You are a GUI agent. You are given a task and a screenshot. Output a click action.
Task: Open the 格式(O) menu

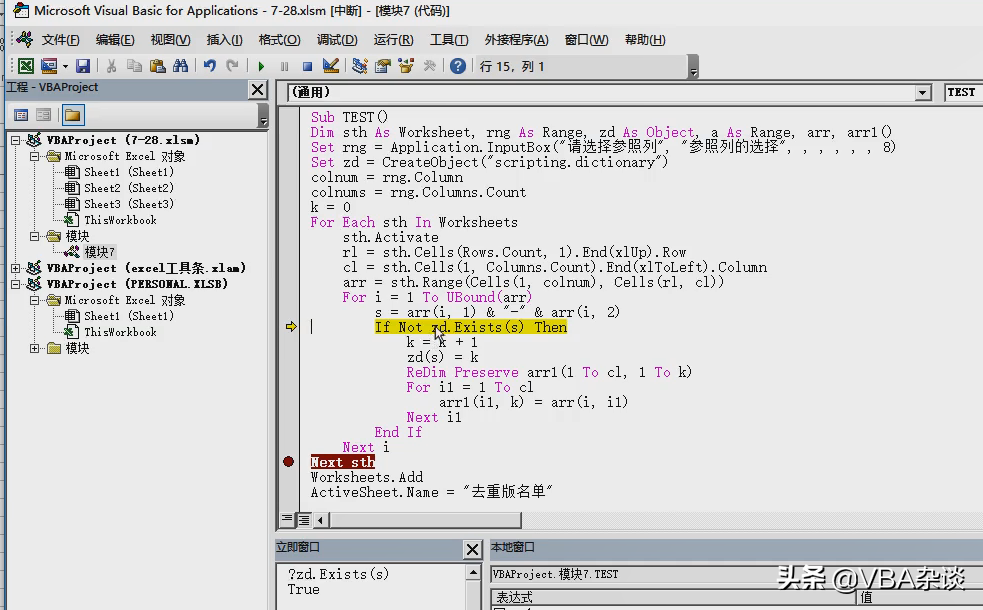(x=280, y=39)
